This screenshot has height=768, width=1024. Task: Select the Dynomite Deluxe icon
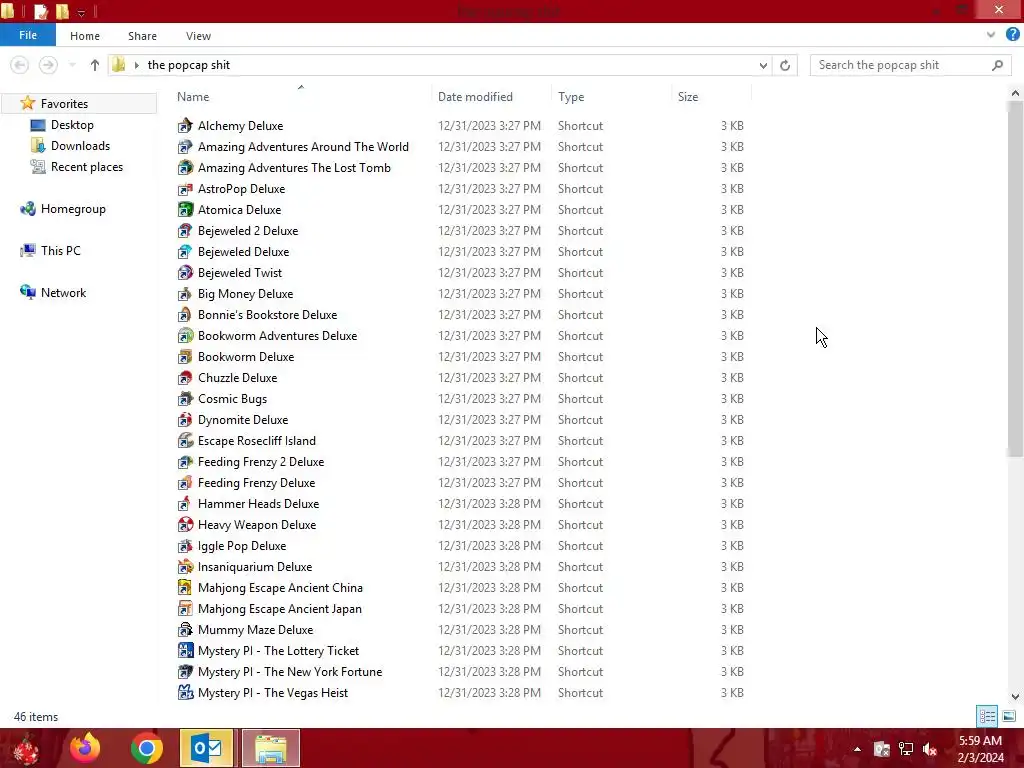(x=185, y=420)
